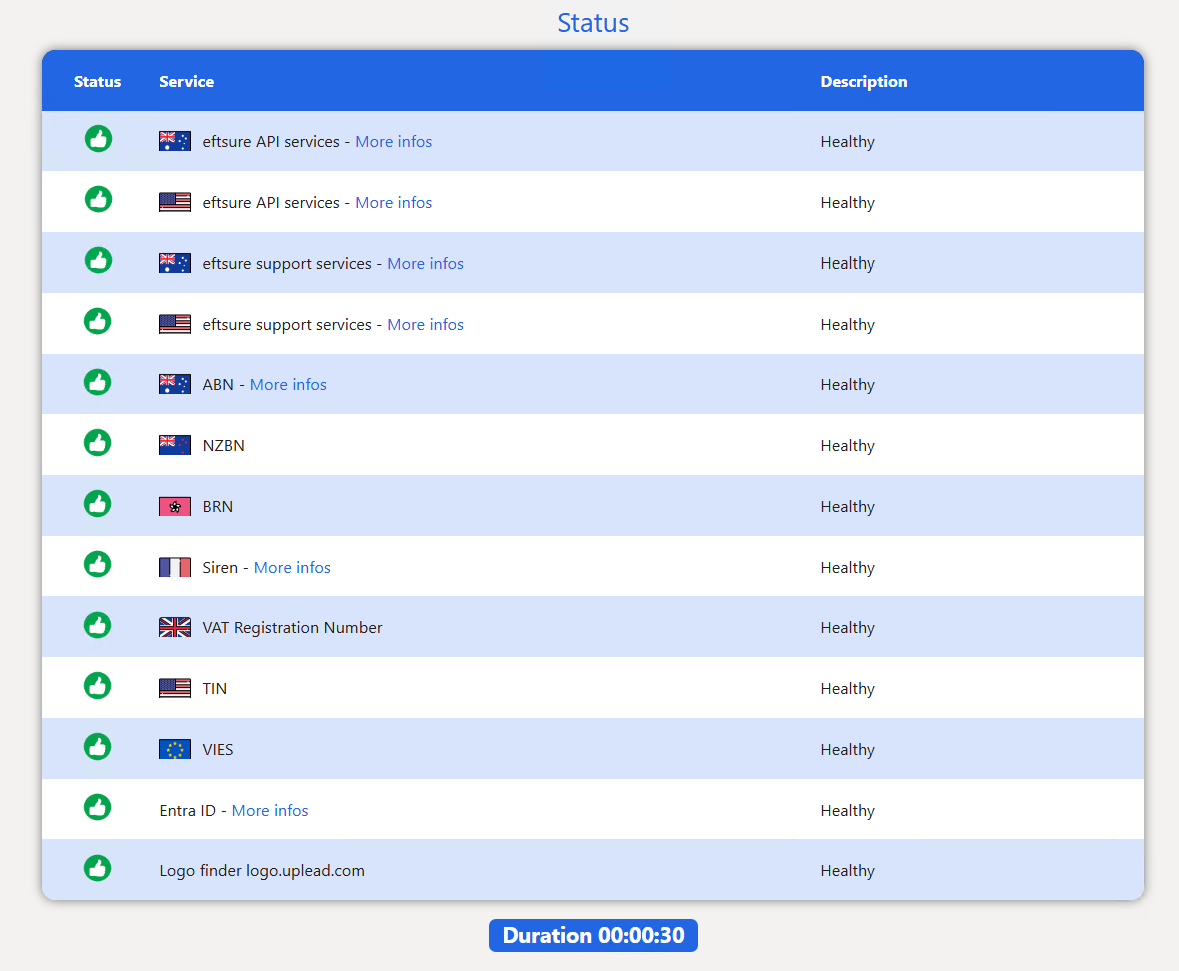Viewport: 1179px width, 971px height.
Task: Click Logo finder logo.uplead.com text
Action: point(262,870)
